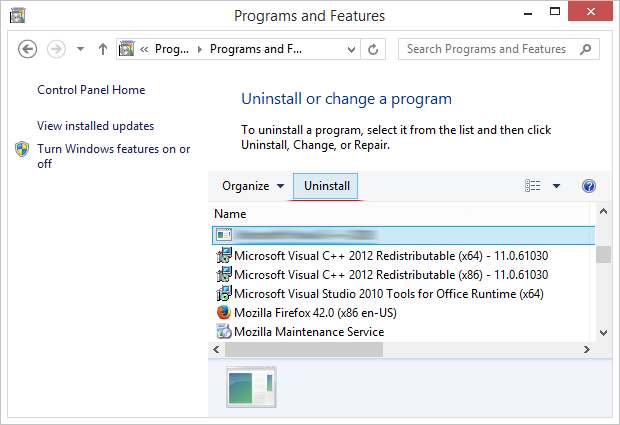Open Turn Windows features on or off
Screen dimensions: 620x425
point(113,156)
